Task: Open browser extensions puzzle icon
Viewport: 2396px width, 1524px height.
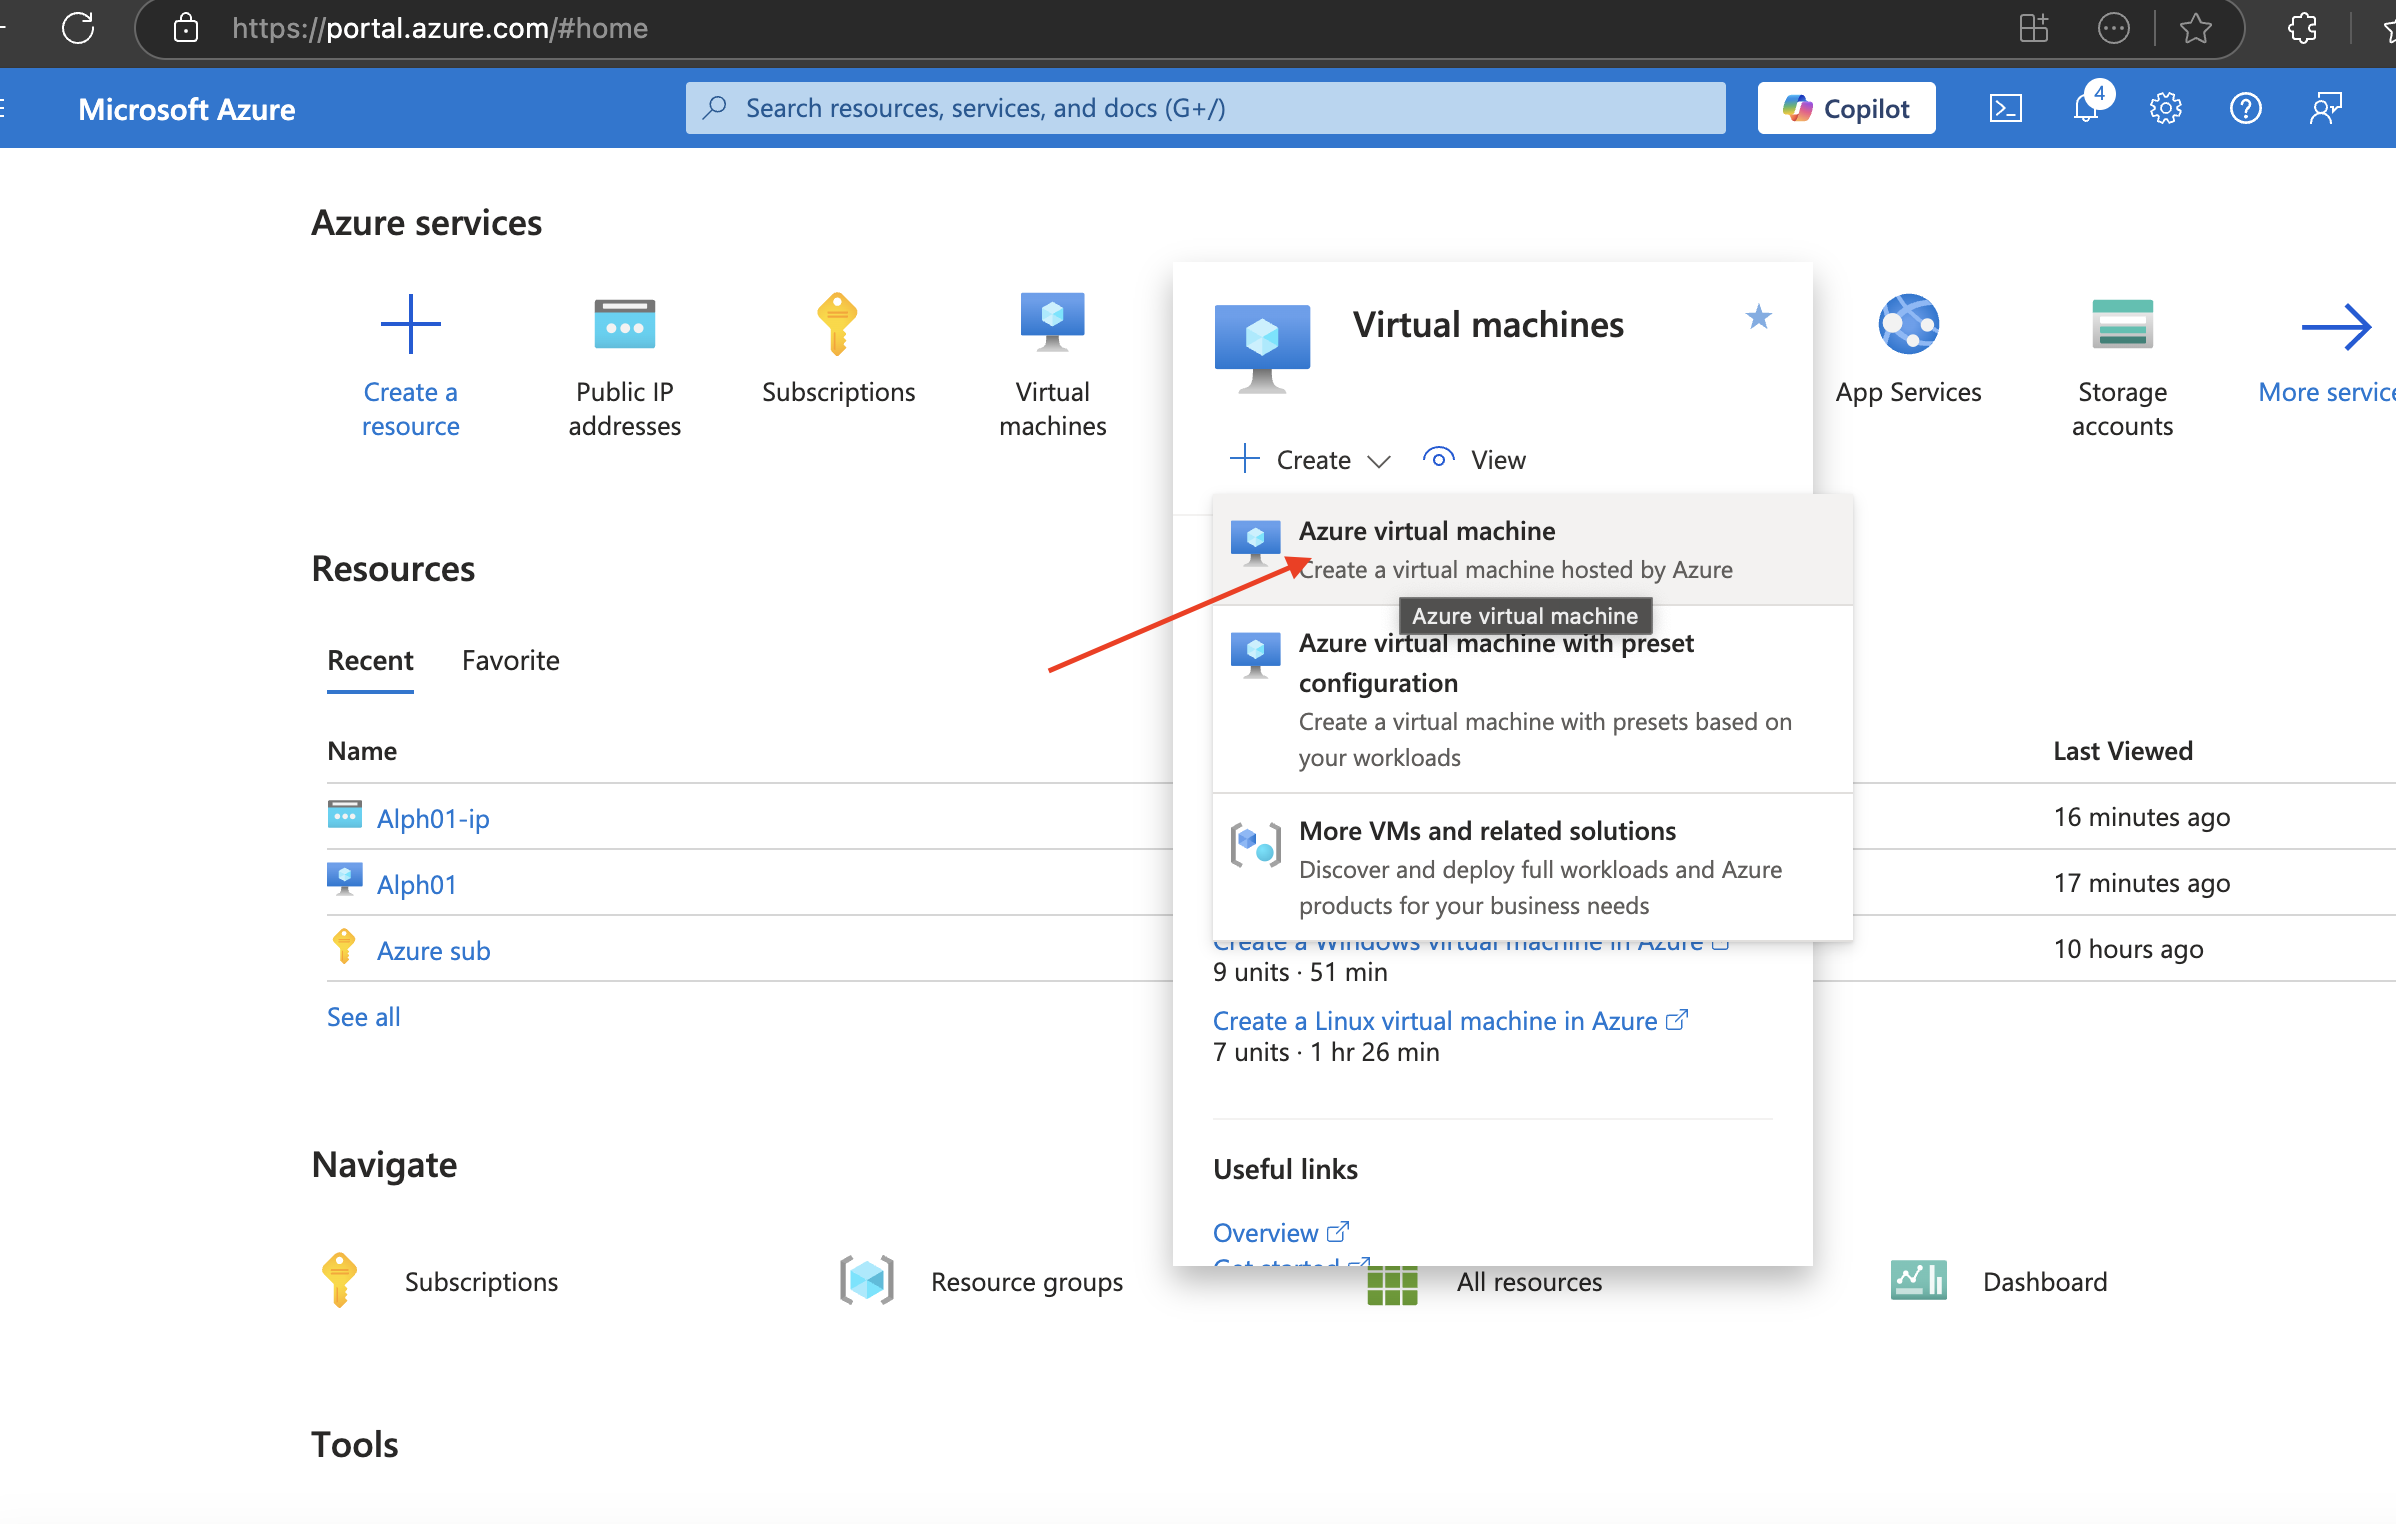Action: click(2303, 28)
